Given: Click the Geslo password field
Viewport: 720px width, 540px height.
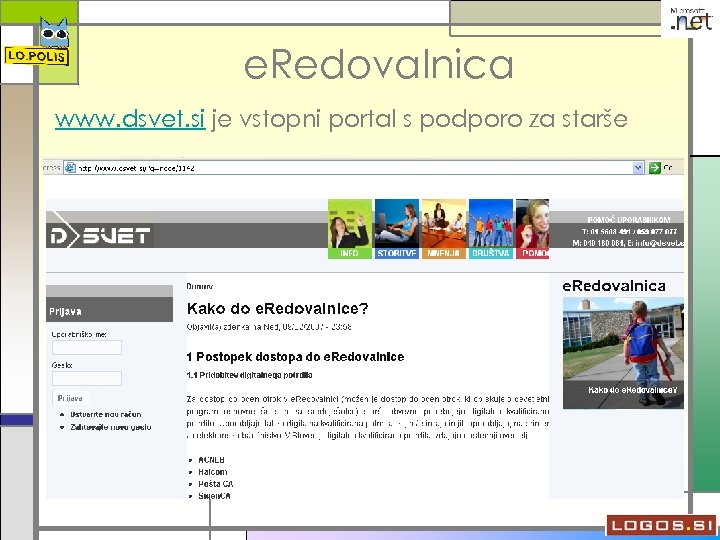Looking at the screenshot, I should 87,378.
